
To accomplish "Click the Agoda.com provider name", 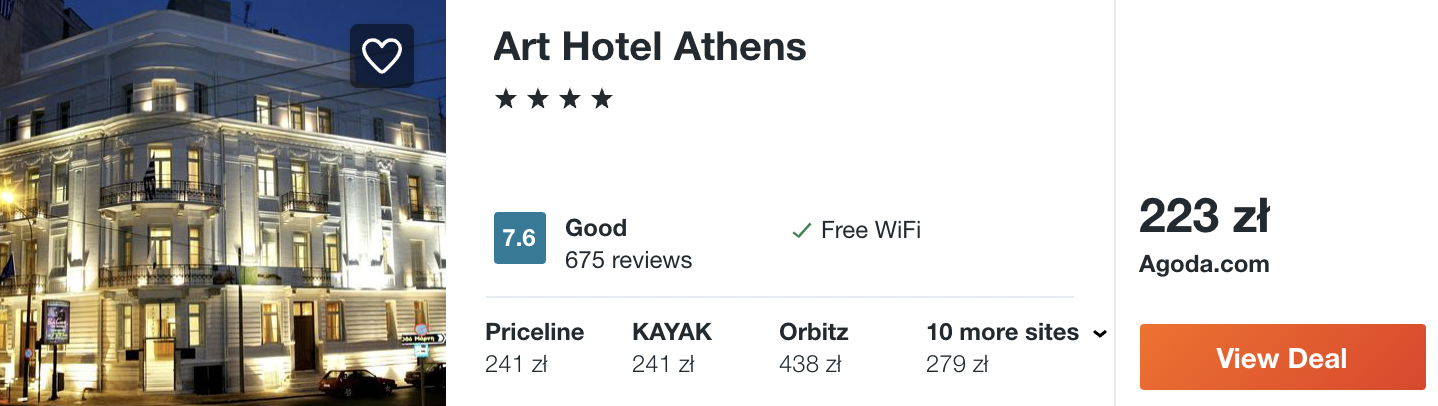I will pos(1204,265).
